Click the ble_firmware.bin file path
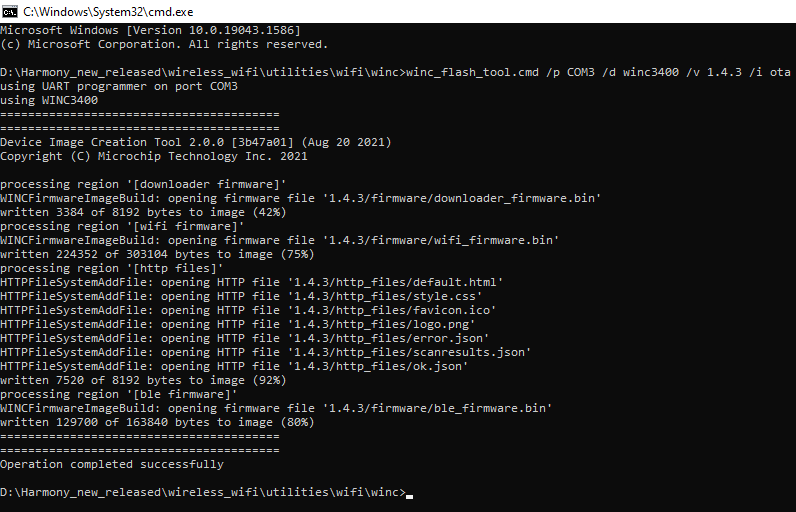 point(437,408)
